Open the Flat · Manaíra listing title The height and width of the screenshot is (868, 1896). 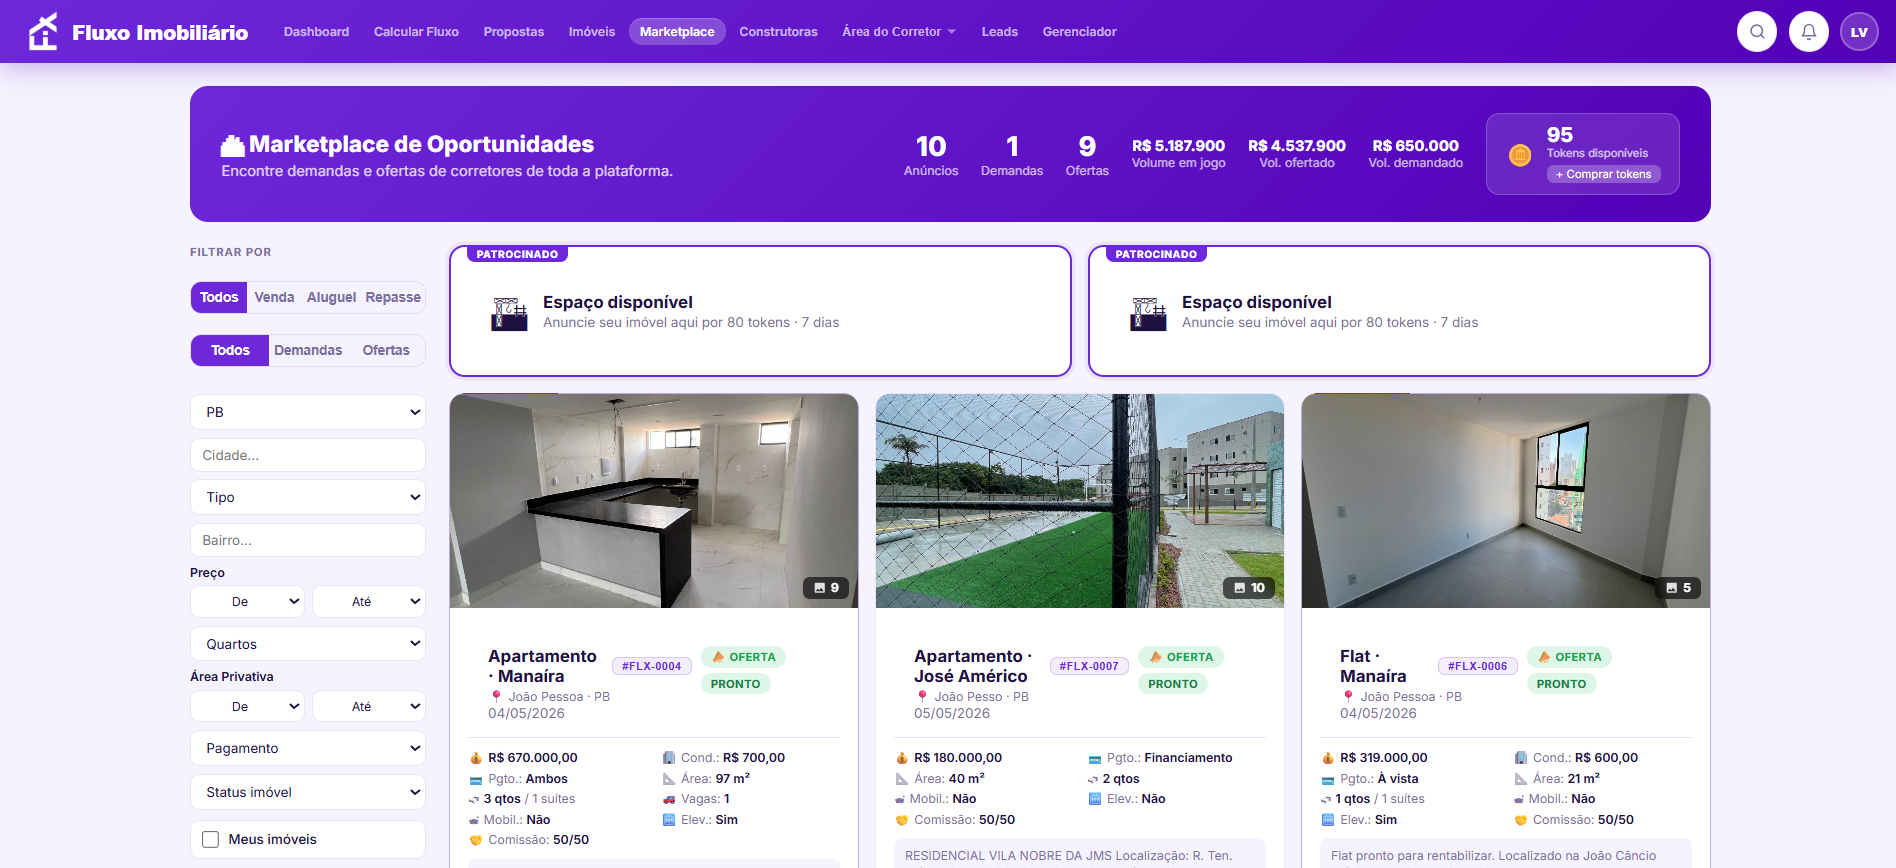1373,666
